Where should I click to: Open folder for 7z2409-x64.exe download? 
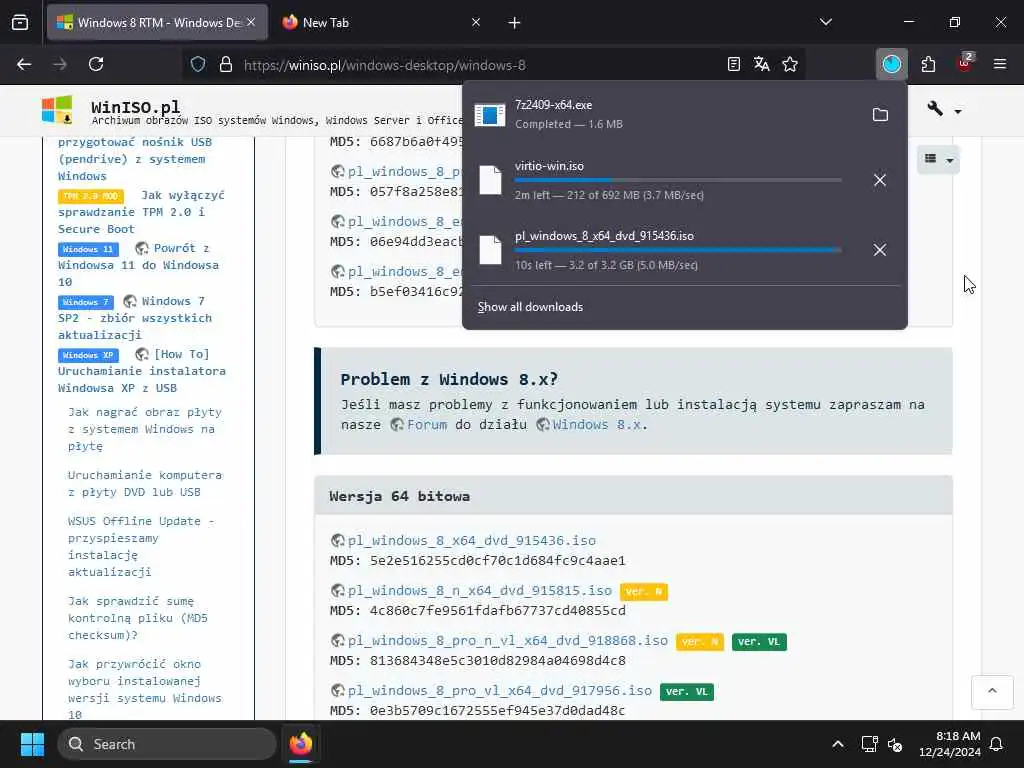pos(880,115)
